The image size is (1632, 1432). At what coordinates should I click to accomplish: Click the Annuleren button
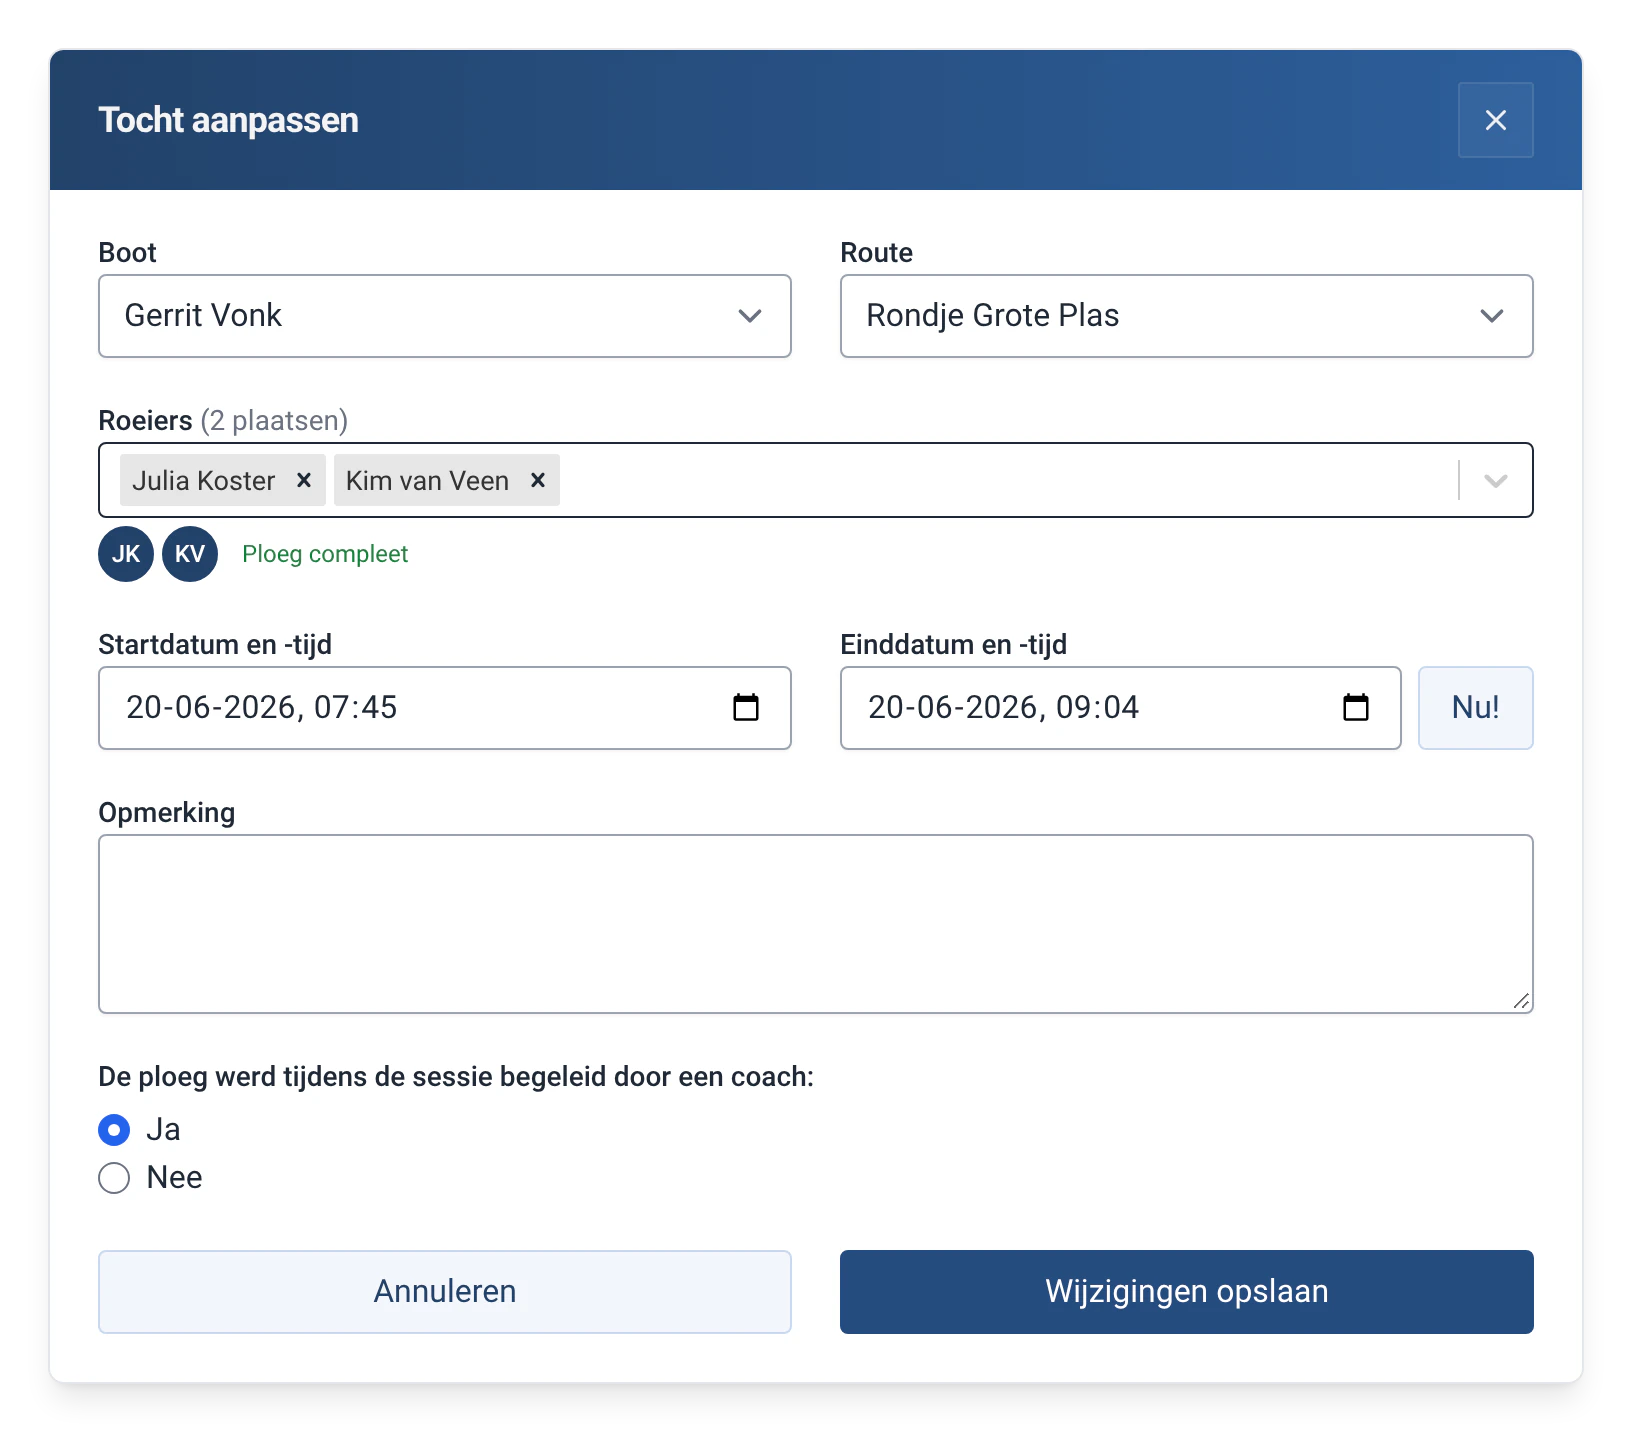point(445,1292)
